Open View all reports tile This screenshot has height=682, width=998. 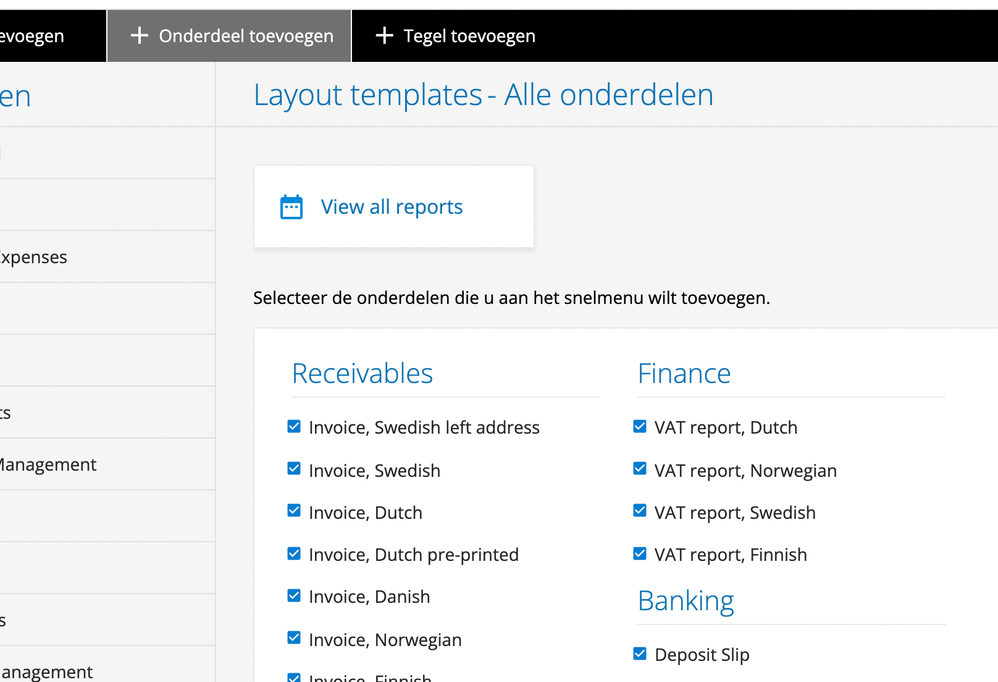(392, 207)
